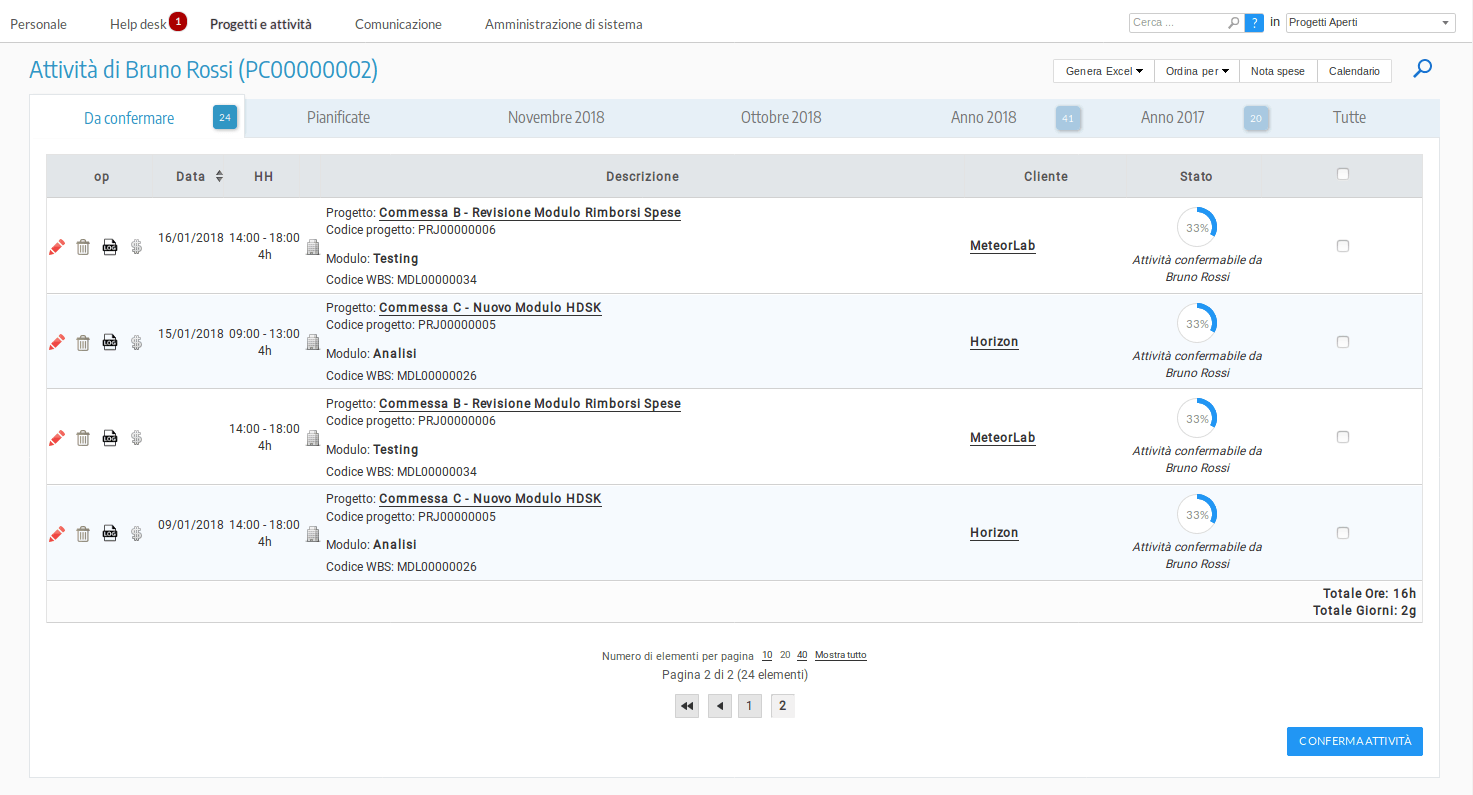Viewport: 1473px width, 795px height.
Task: Sort the table by the Data column arrows
Action: click(219, 177)
